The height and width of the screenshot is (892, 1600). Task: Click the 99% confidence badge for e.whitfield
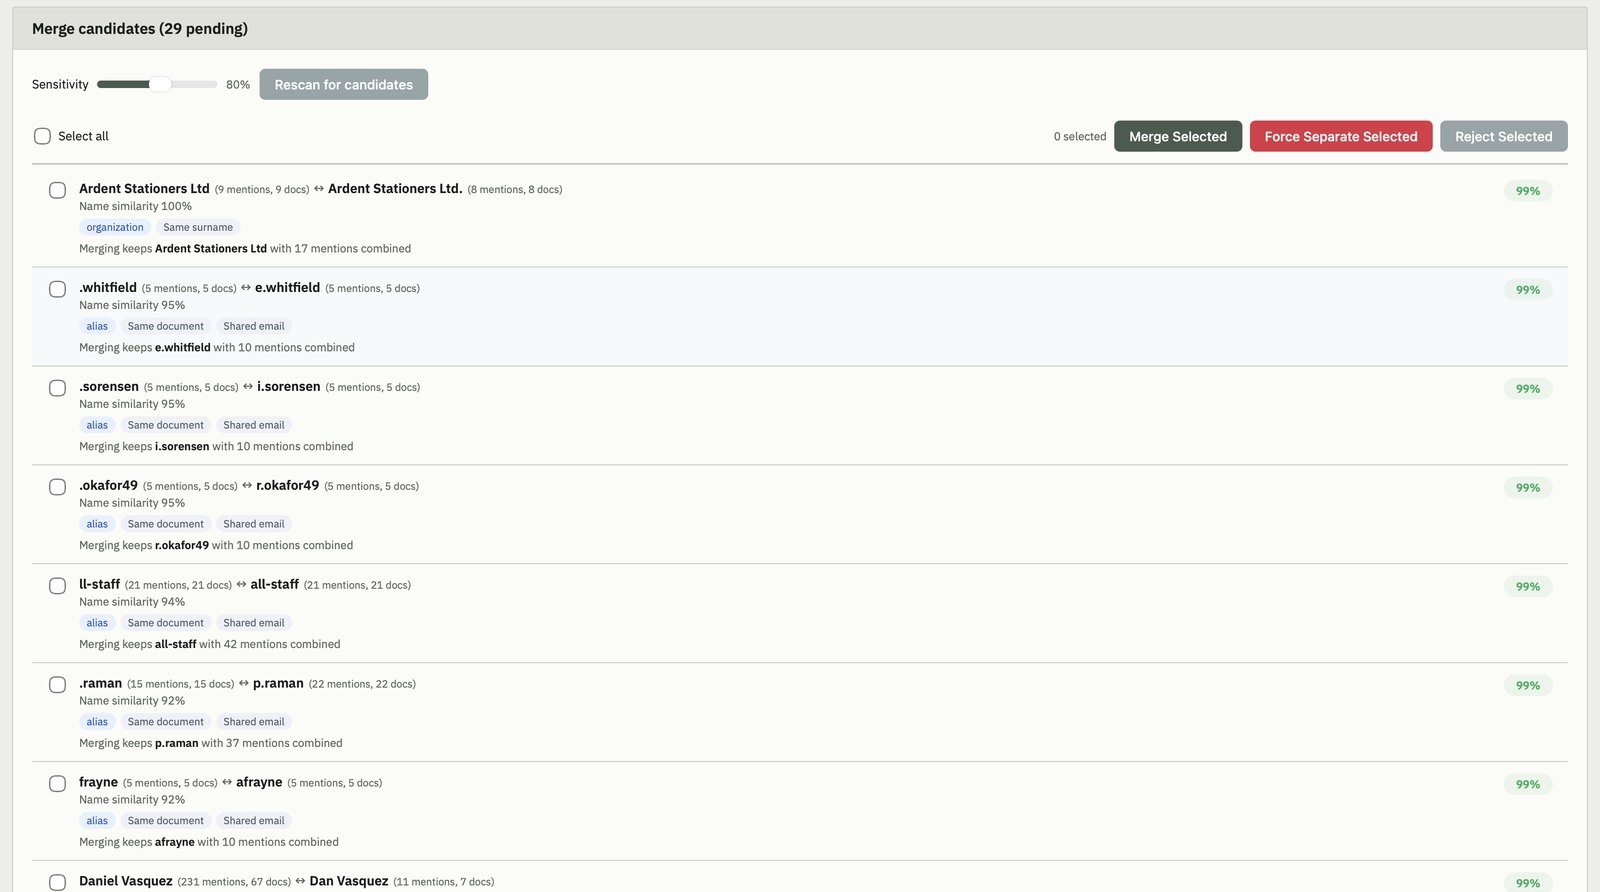tap(1528, 290)
